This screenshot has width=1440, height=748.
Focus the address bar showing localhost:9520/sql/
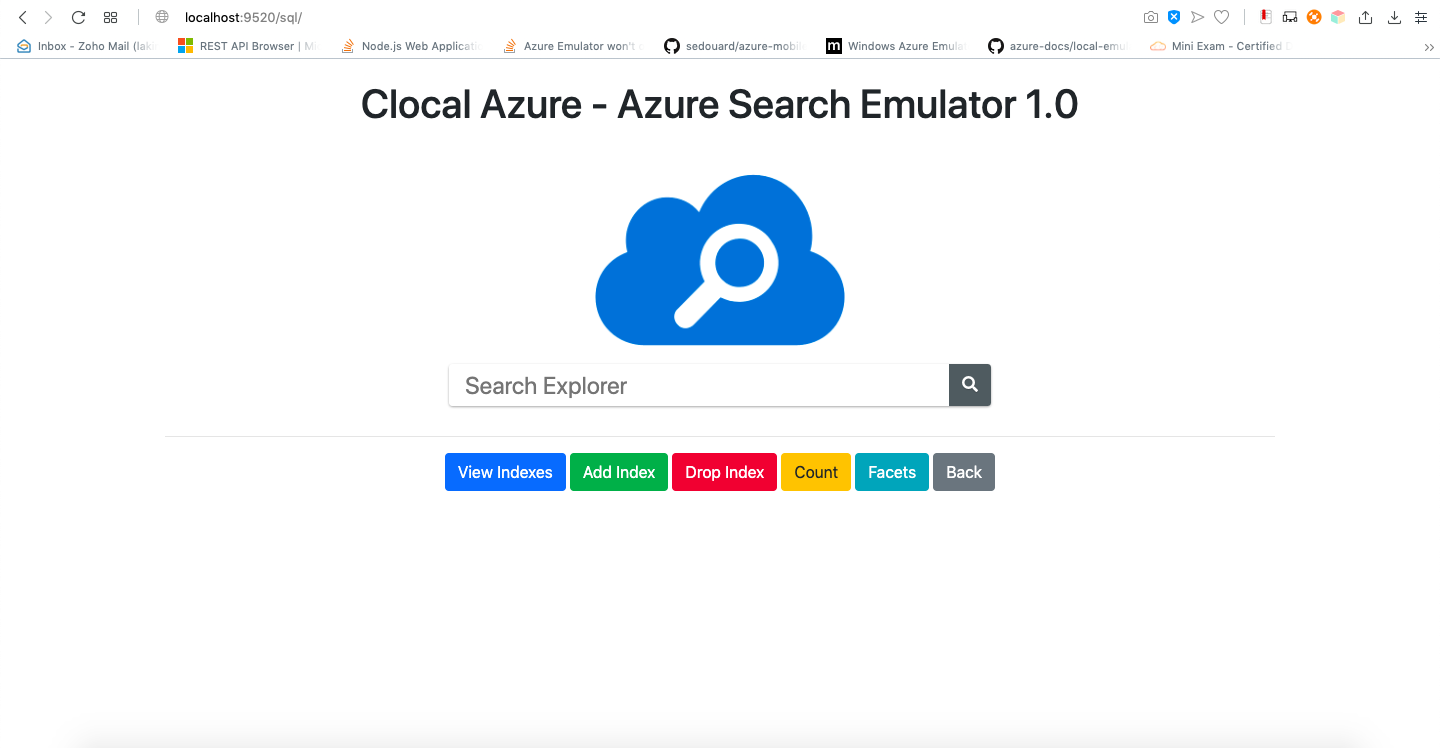243,17
